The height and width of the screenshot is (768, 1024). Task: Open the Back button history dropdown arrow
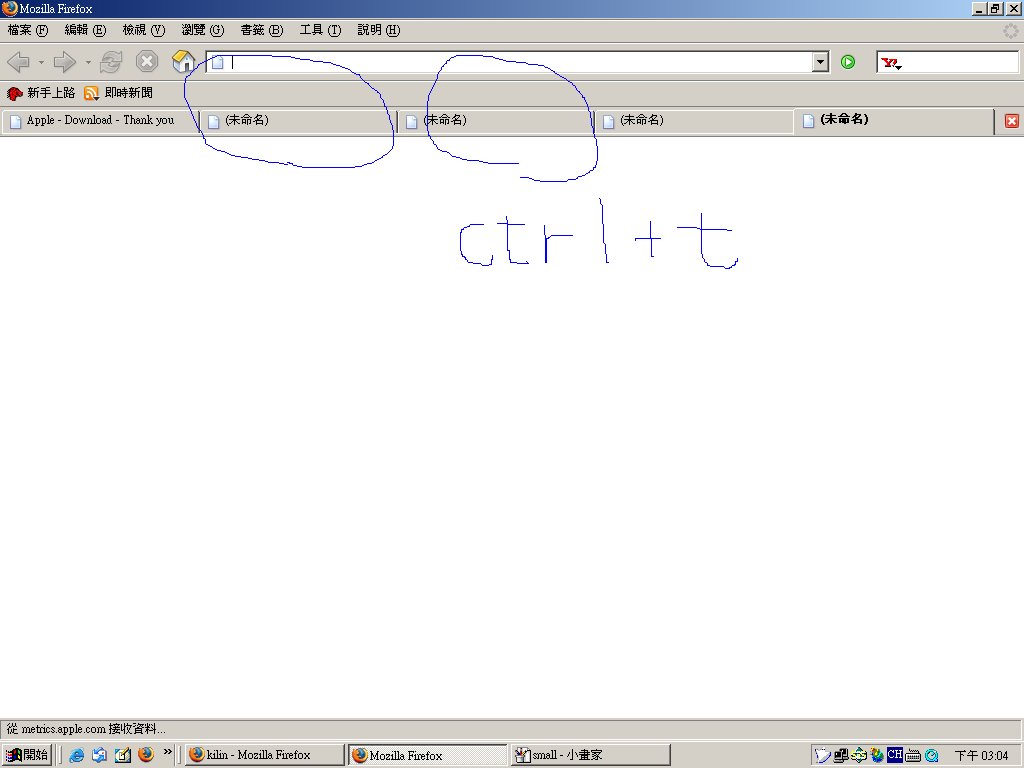[x=41, y=62]
